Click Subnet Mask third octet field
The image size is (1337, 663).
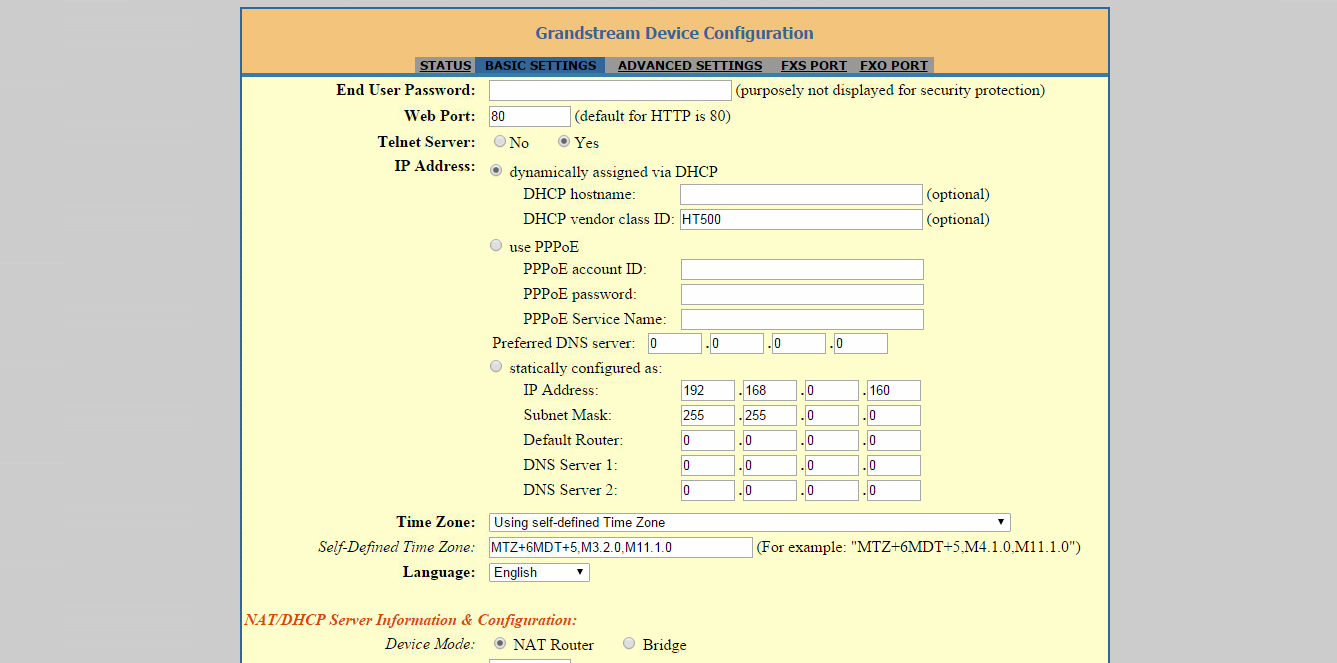coord(832,416)
